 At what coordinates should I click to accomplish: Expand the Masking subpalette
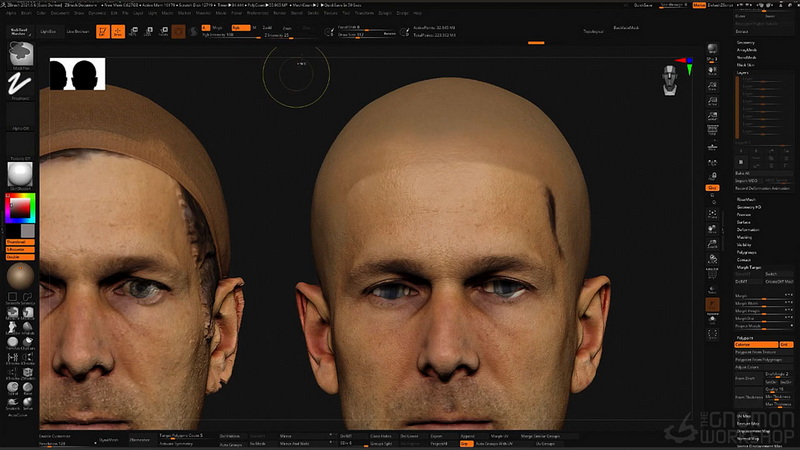coord(744,237)
